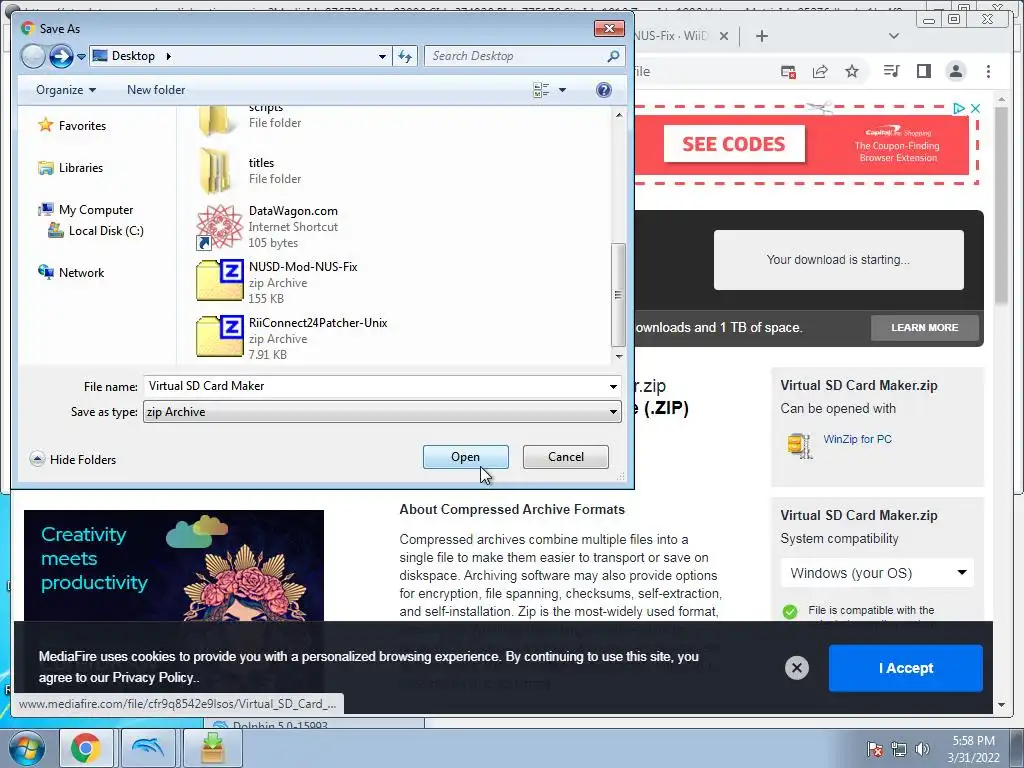Image resolution: width=1024 pixels, height=768 pixels.
Task: Click Chrome icon in taskbar
Action: [x=86, y=748]
